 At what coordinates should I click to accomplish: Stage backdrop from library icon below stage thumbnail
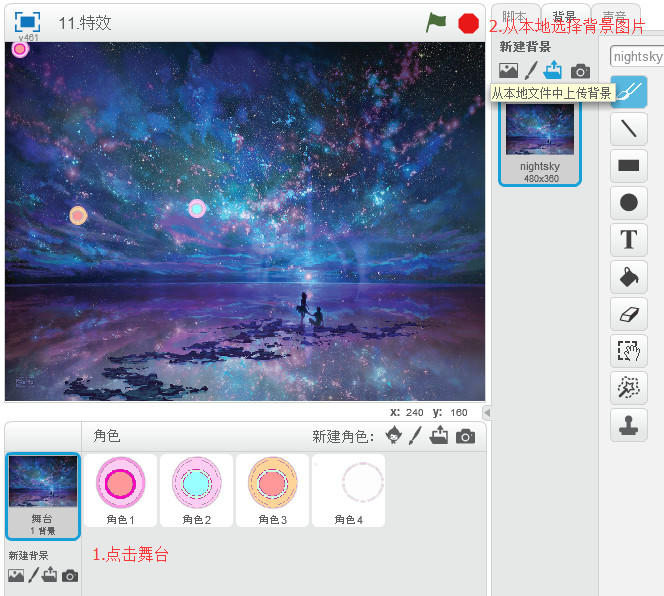[x=16, y=576]
